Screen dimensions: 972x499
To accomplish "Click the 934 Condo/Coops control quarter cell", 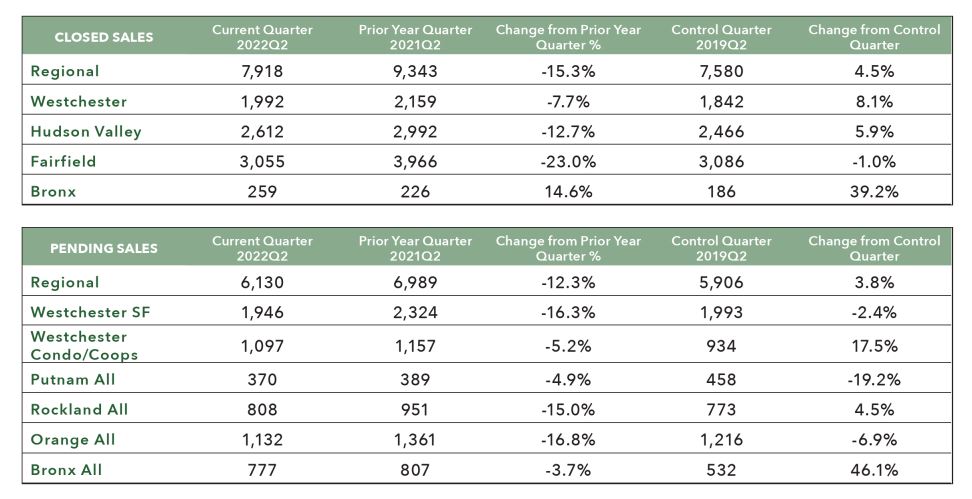I will point(720,346).
